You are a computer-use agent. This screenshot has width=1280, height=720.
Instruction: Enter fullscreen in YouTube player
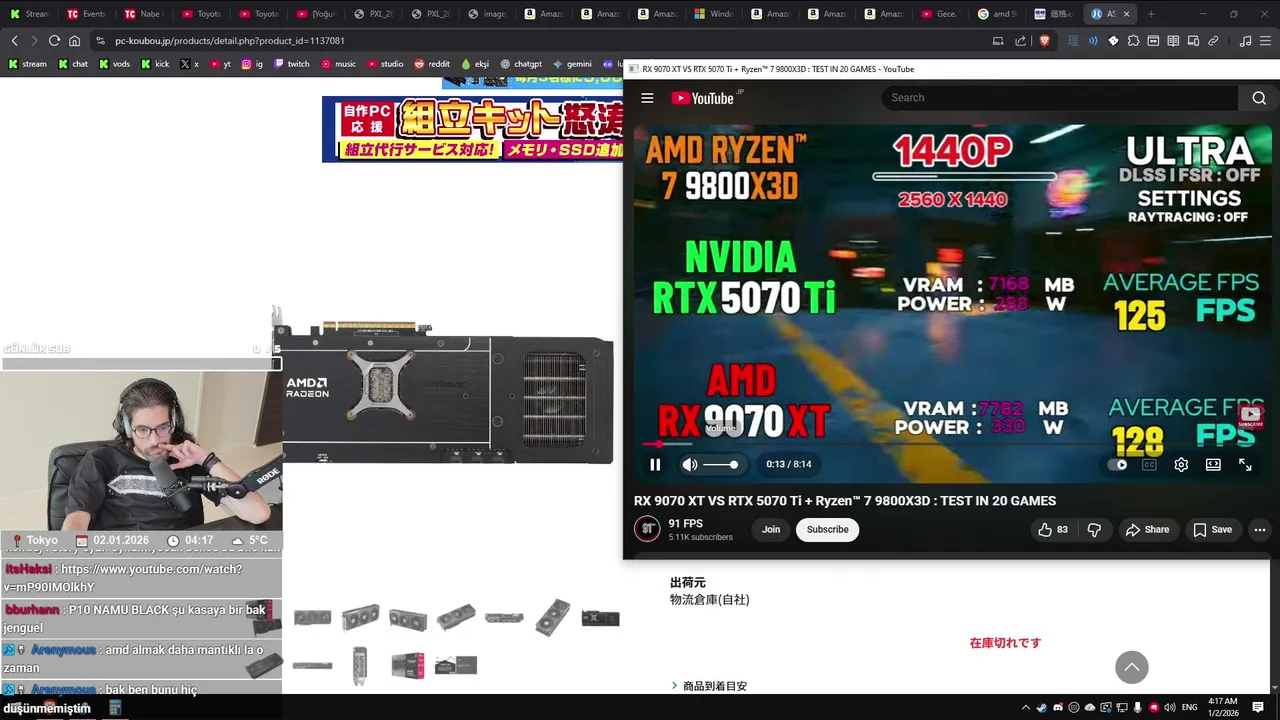coord(1245,464)
